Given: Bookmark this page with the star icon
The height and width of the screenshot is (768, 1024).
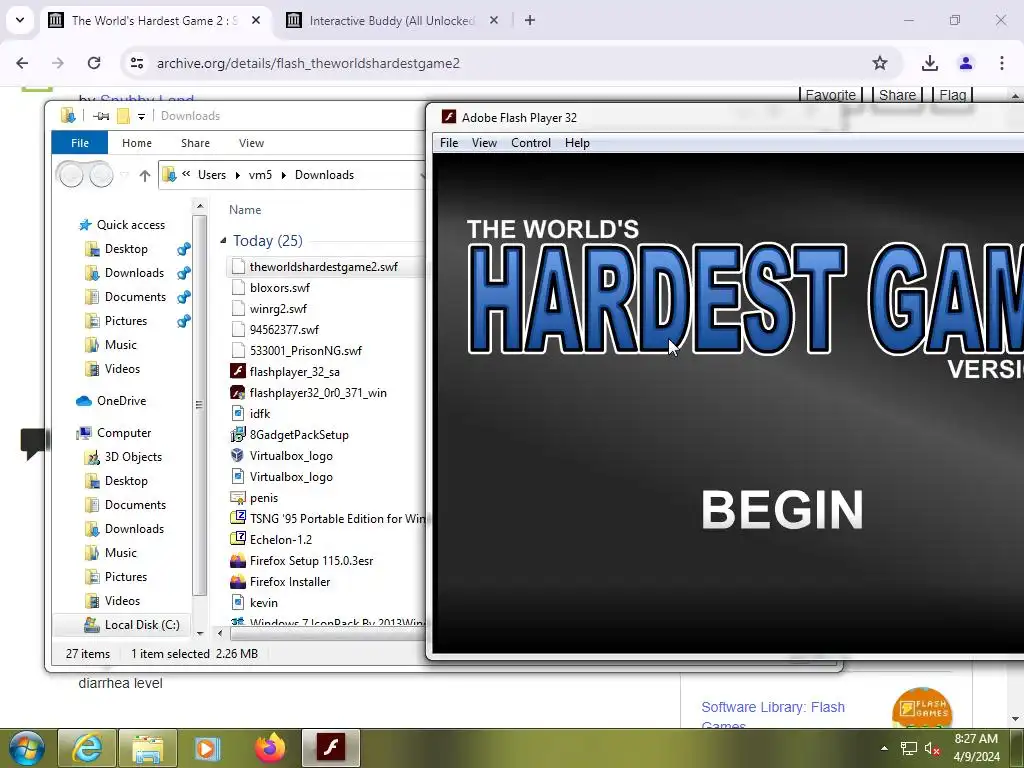Looking at the screenshot, I should point(880,63).
